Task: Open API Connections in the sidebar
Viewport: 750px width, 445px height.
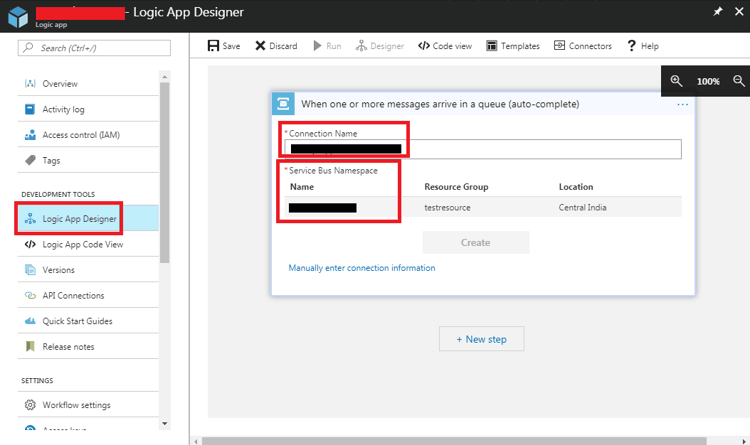Action: (73, 296)
